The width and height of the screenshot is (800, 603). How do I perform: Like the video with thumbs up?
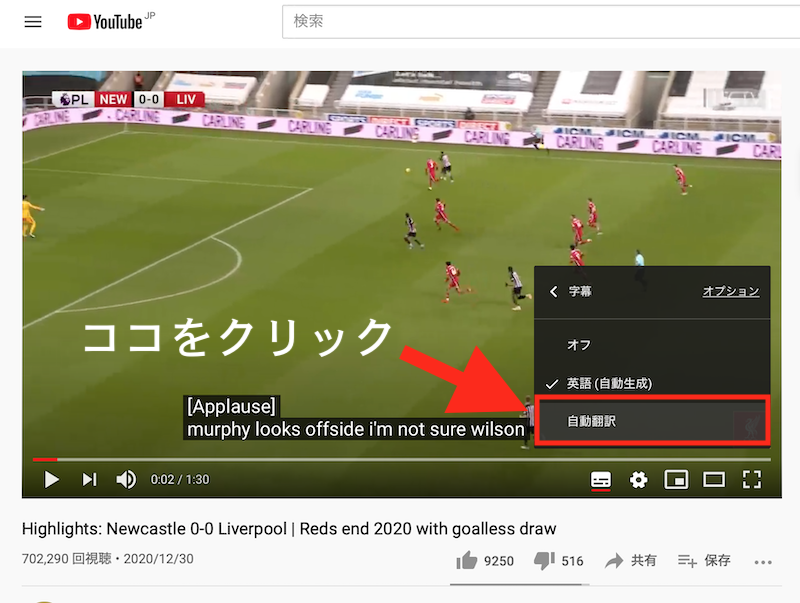click(x=485, y=561)
